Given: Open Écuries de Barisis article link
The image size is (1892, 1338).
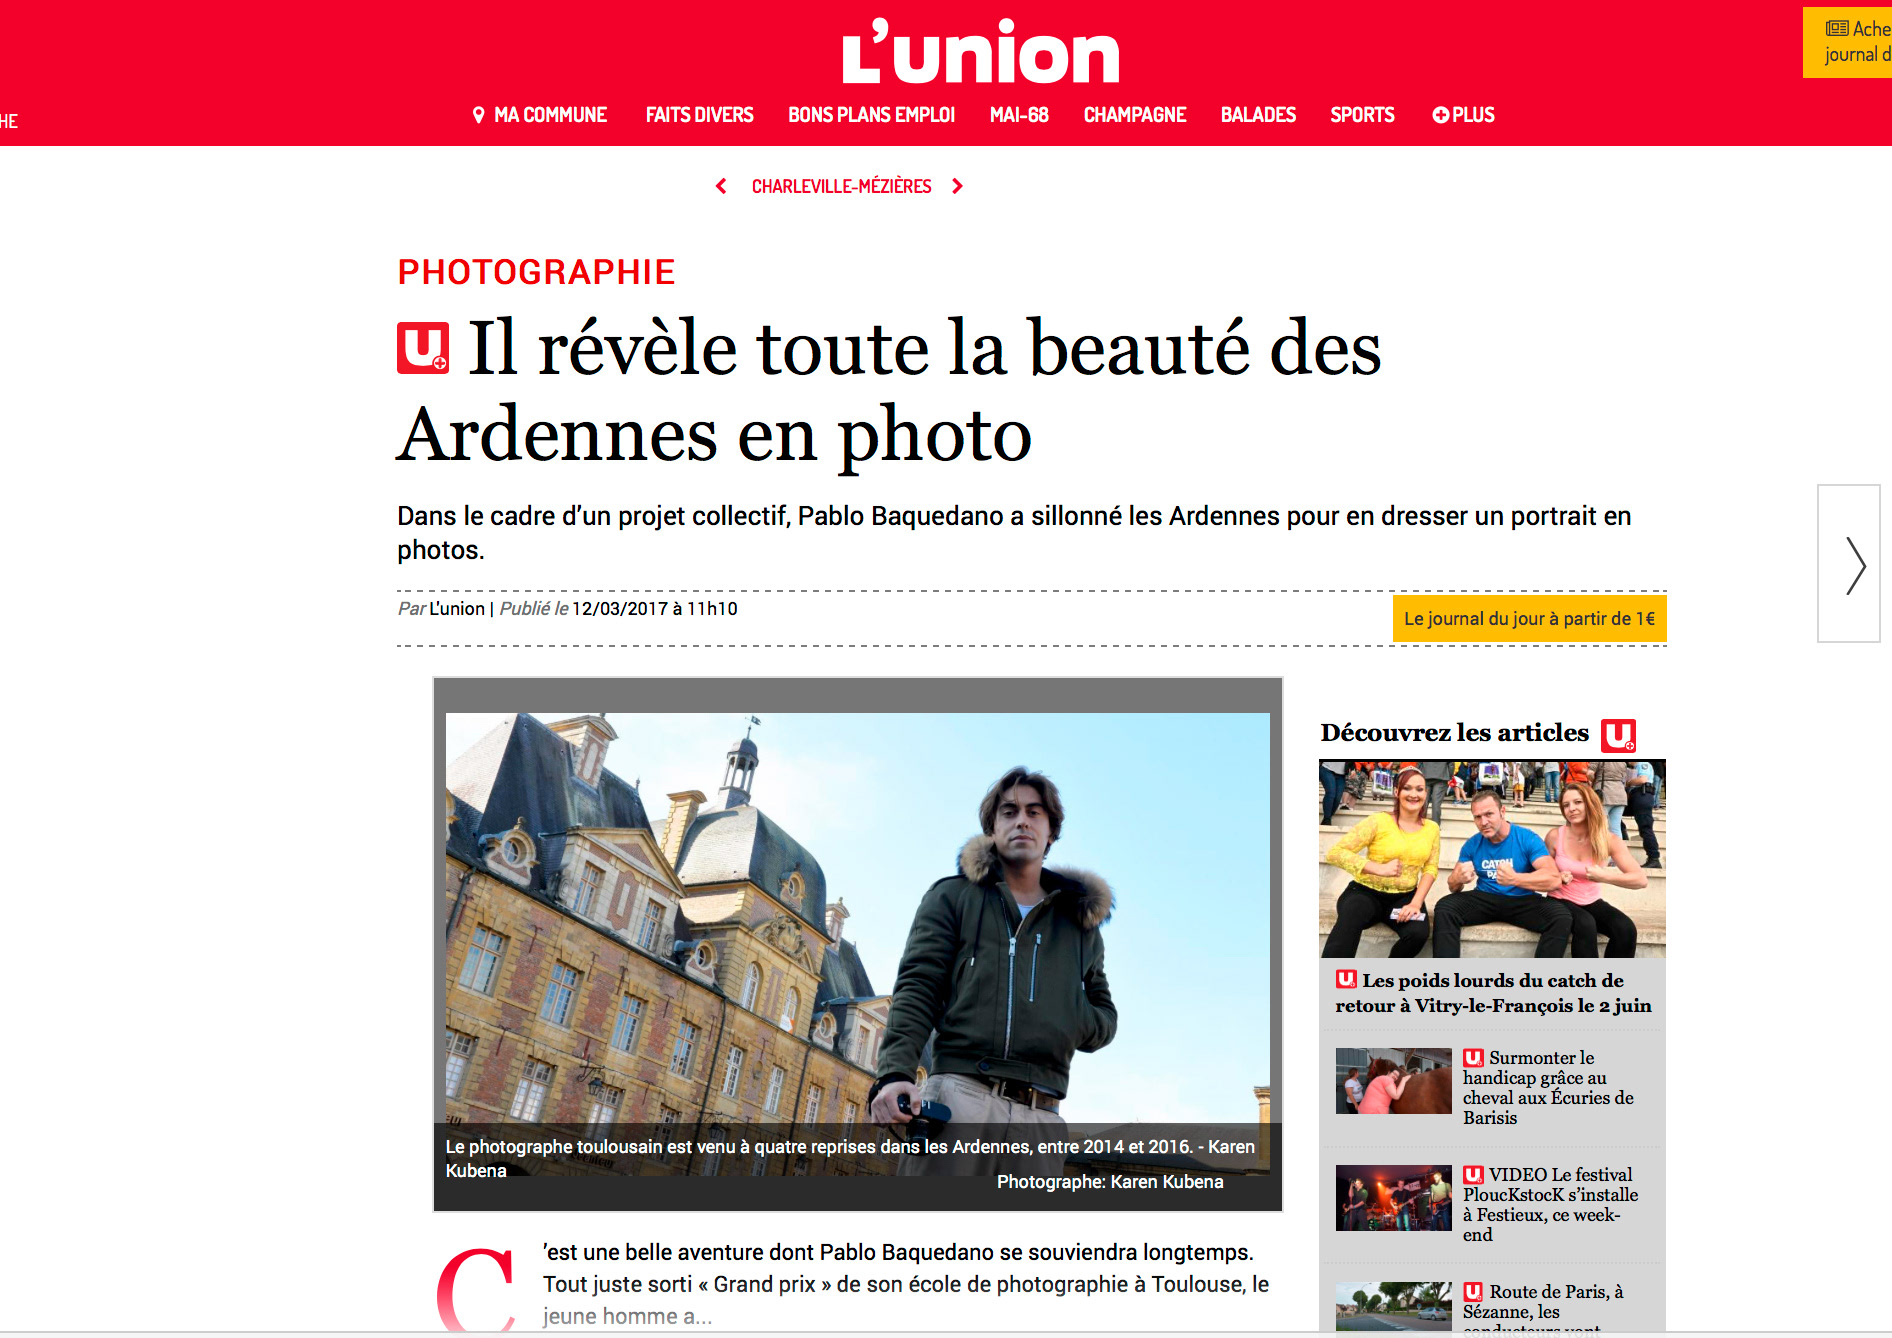Looking at the screenshot, I should click(x=1548, y=1088).
